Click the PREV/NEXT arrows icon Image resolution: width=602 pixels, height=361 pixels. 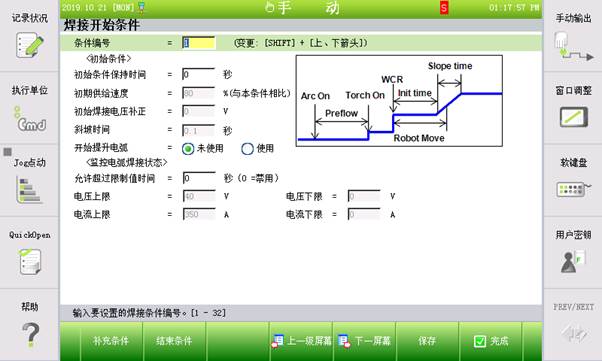(x=573, y=333)
